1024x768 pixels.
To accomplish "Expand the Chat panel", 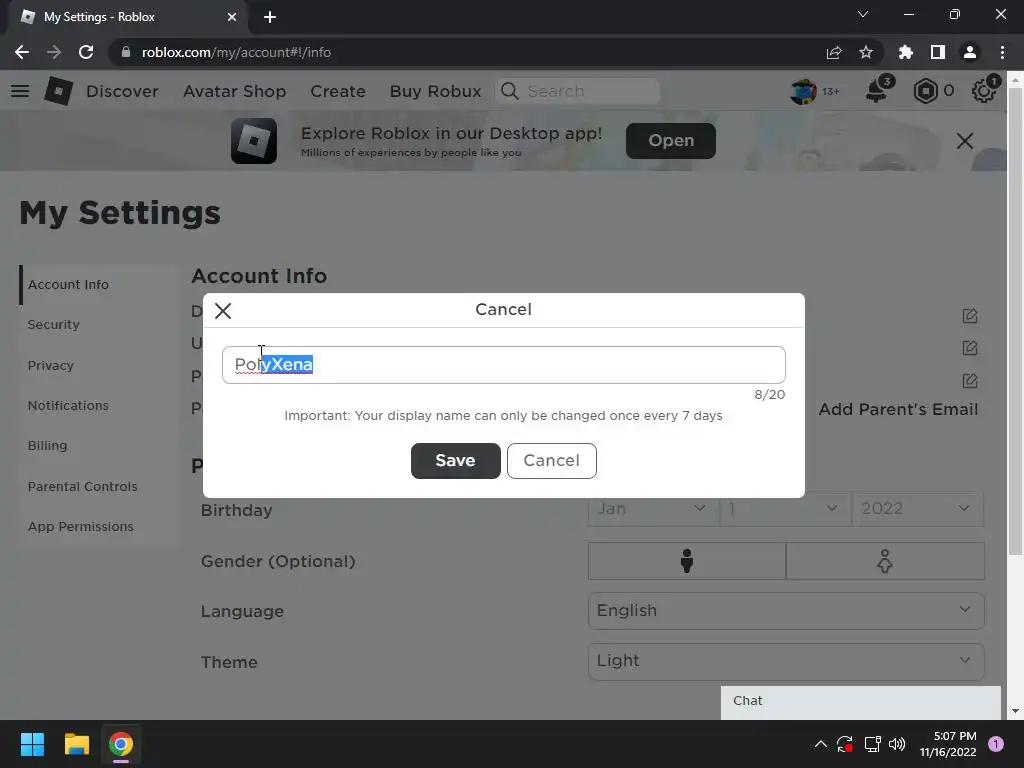I will [x=861, y=702].
